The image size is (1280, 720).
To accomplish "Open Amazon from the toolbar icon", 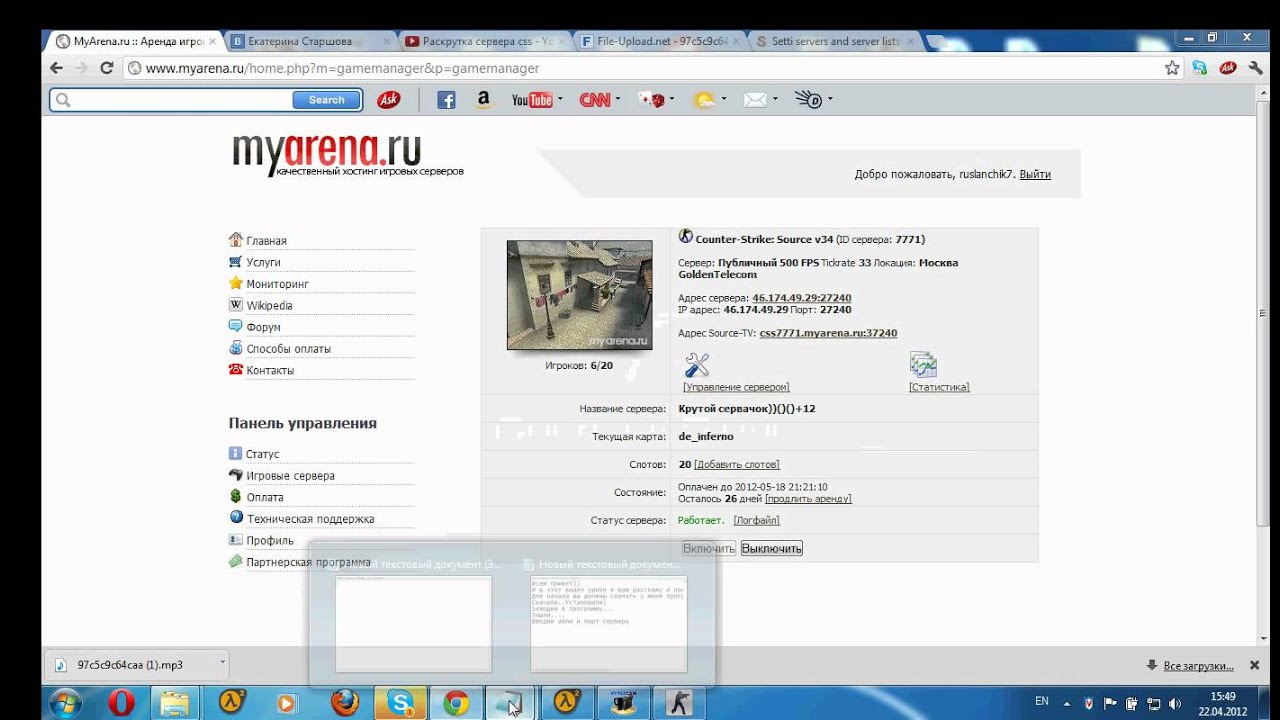I will point(484,99).
